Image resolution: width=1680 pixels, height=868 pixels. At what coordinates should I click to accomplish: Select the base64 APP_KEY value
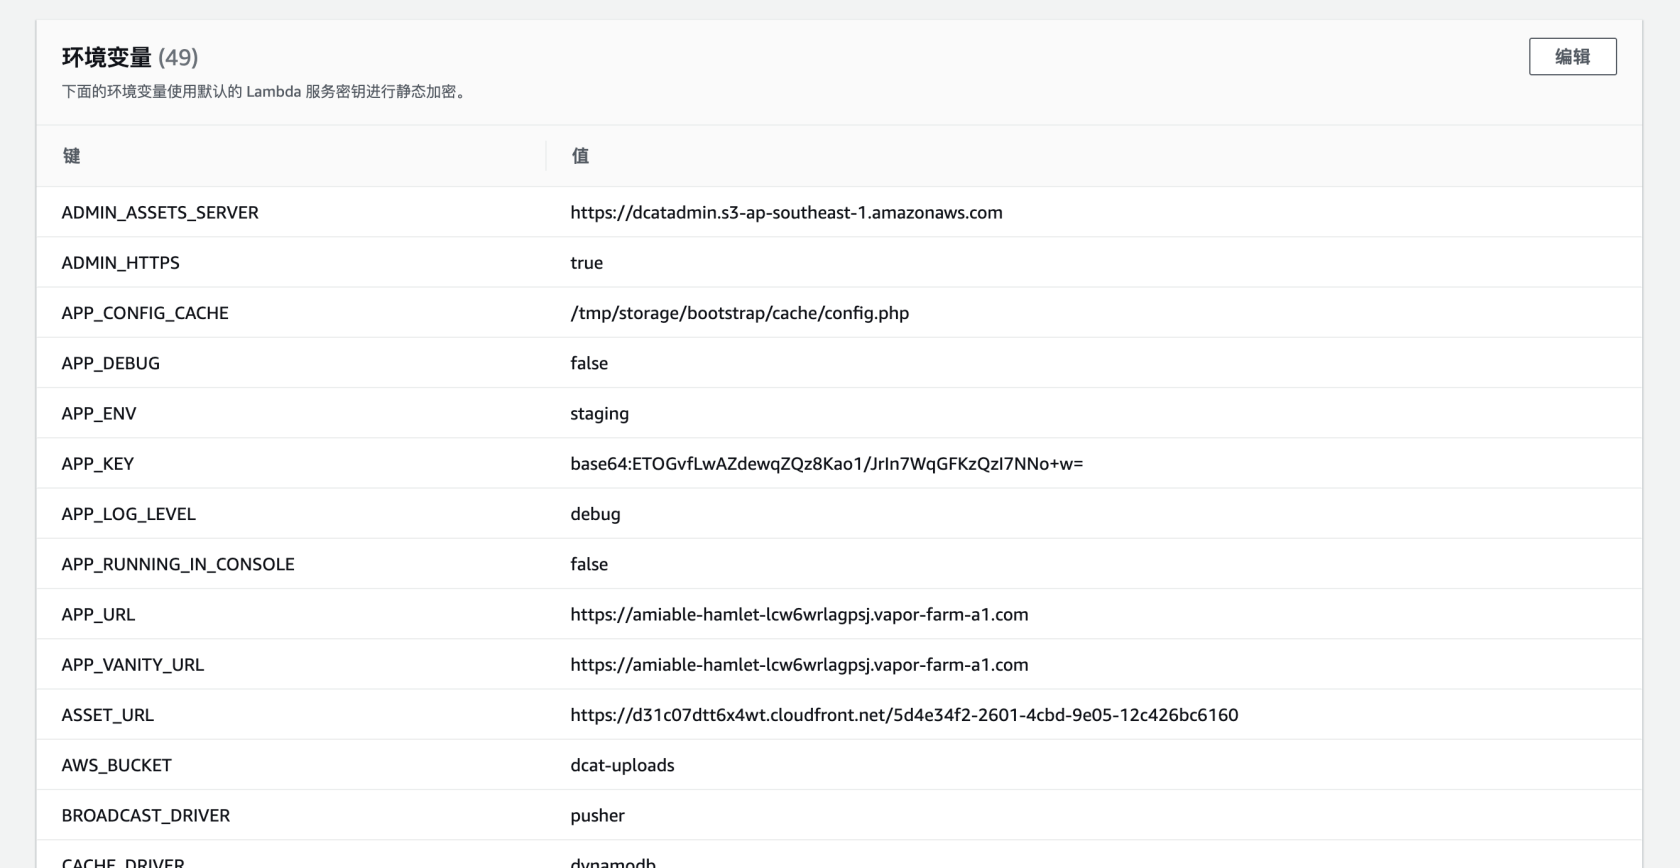click(x=826, y=463)
